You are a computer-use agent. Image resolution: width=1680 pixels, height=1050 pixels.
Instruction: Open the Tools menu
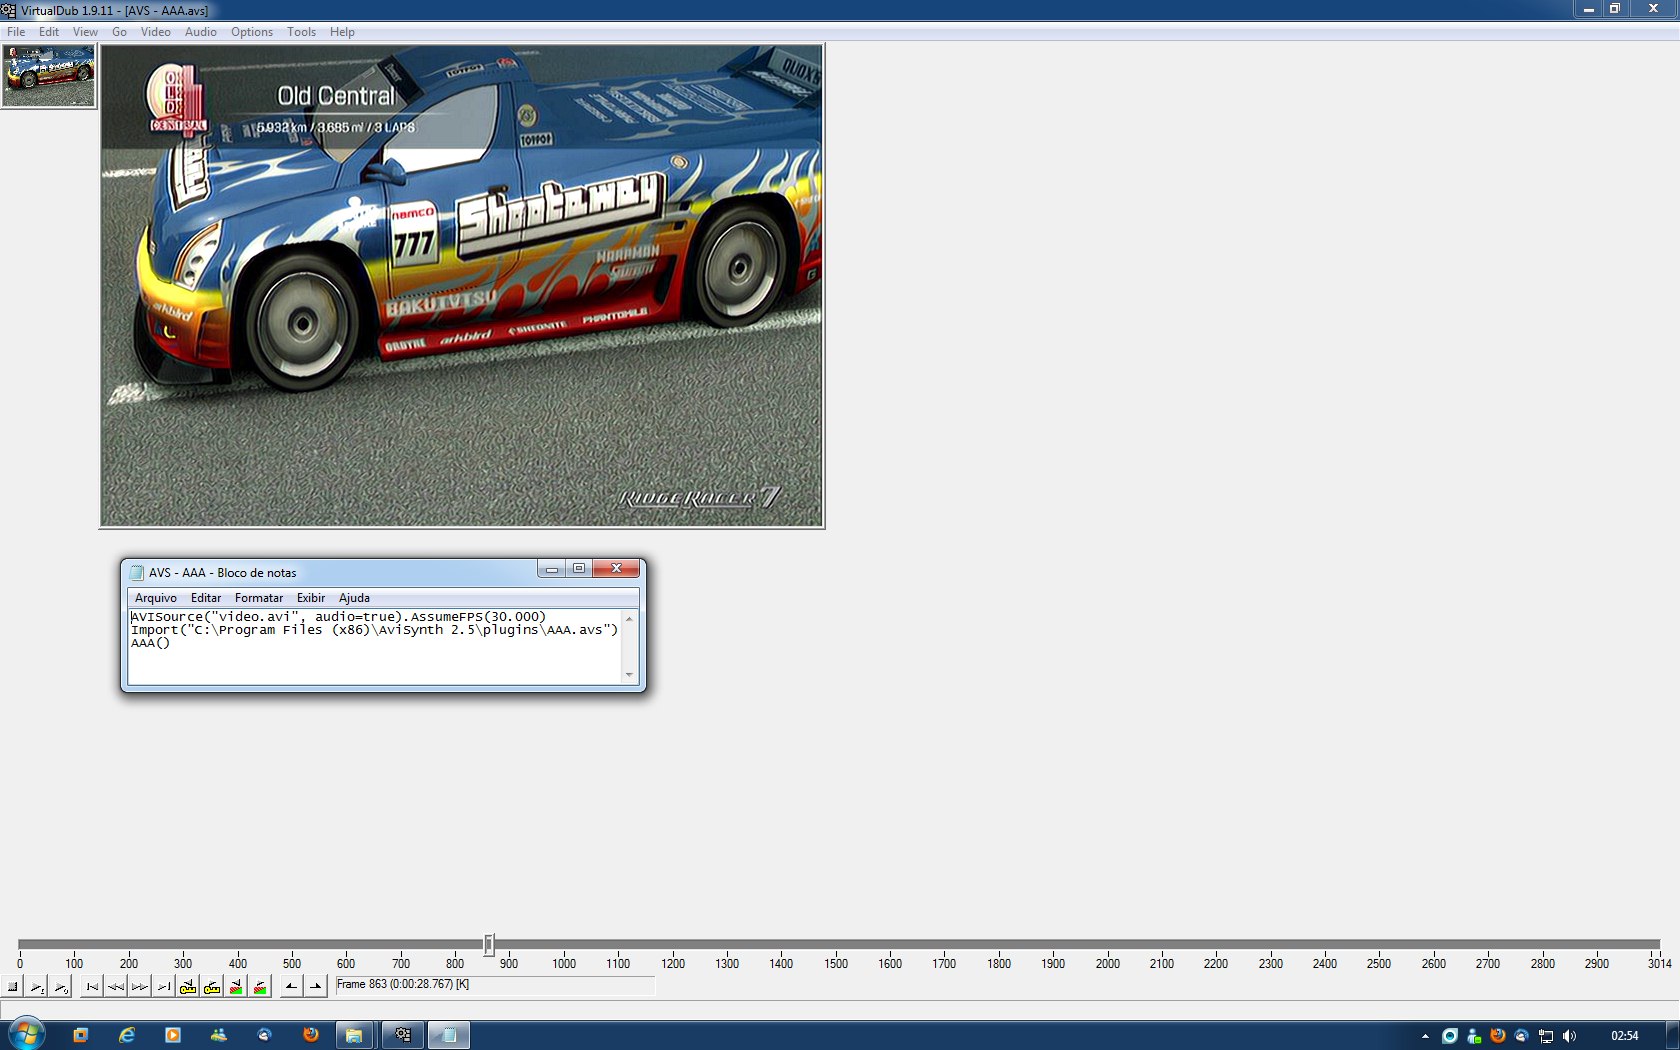301,32
